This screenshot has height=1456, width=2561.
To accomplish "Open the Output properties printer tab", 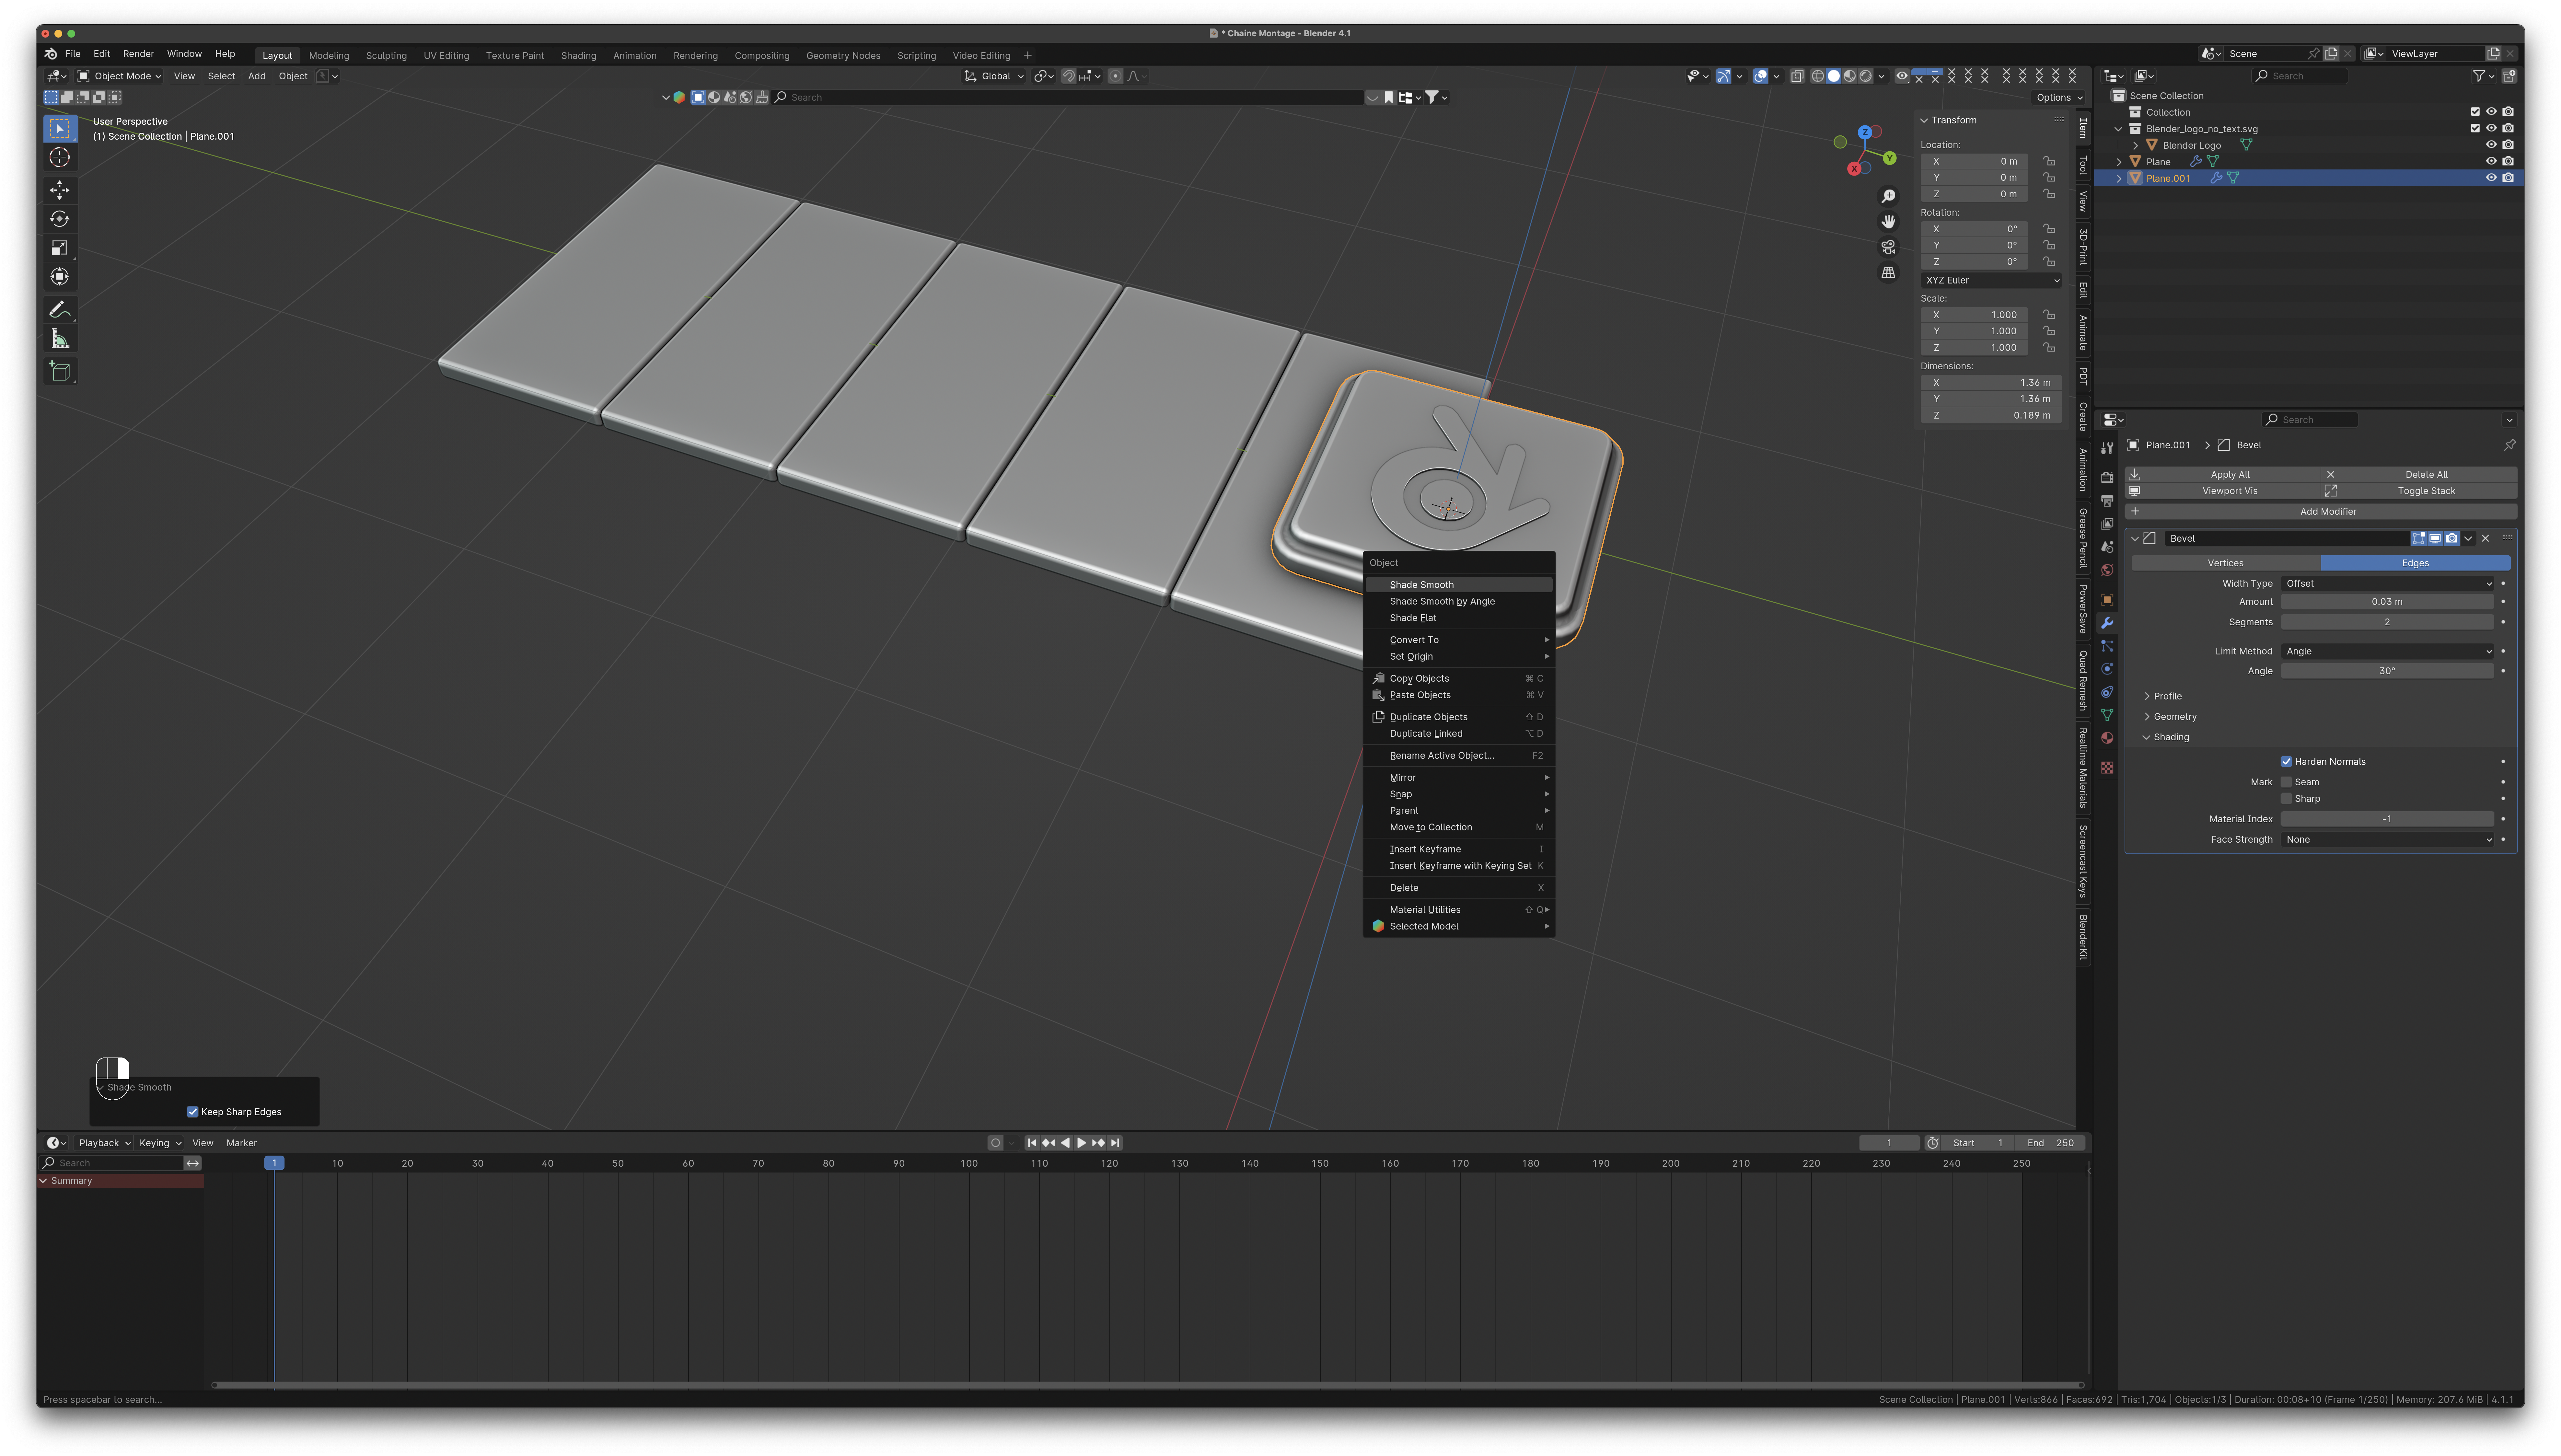I will 2107,501.
